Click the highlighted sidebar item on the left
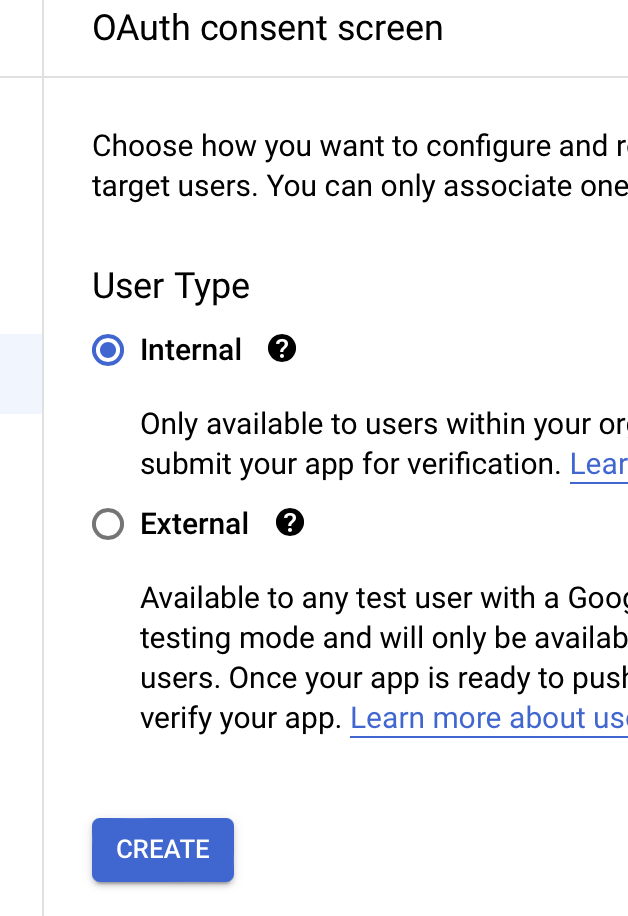628x916 pixels. 20,375
